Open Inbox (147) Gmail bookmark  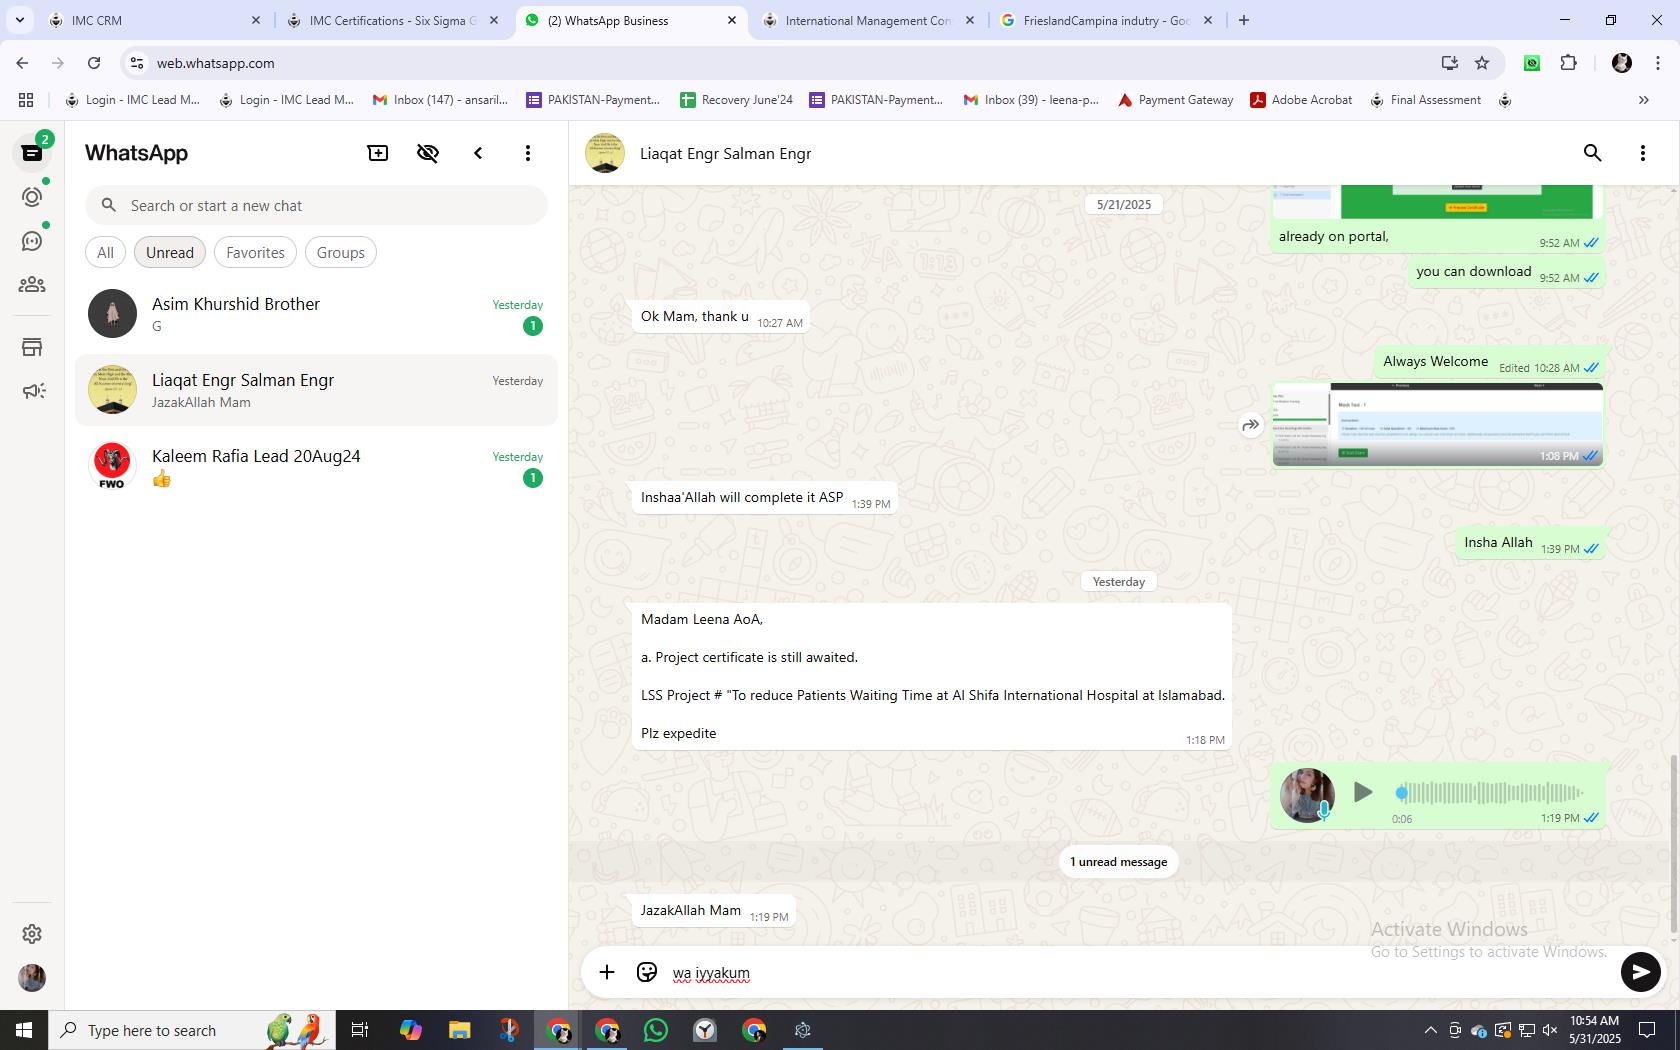440,100
